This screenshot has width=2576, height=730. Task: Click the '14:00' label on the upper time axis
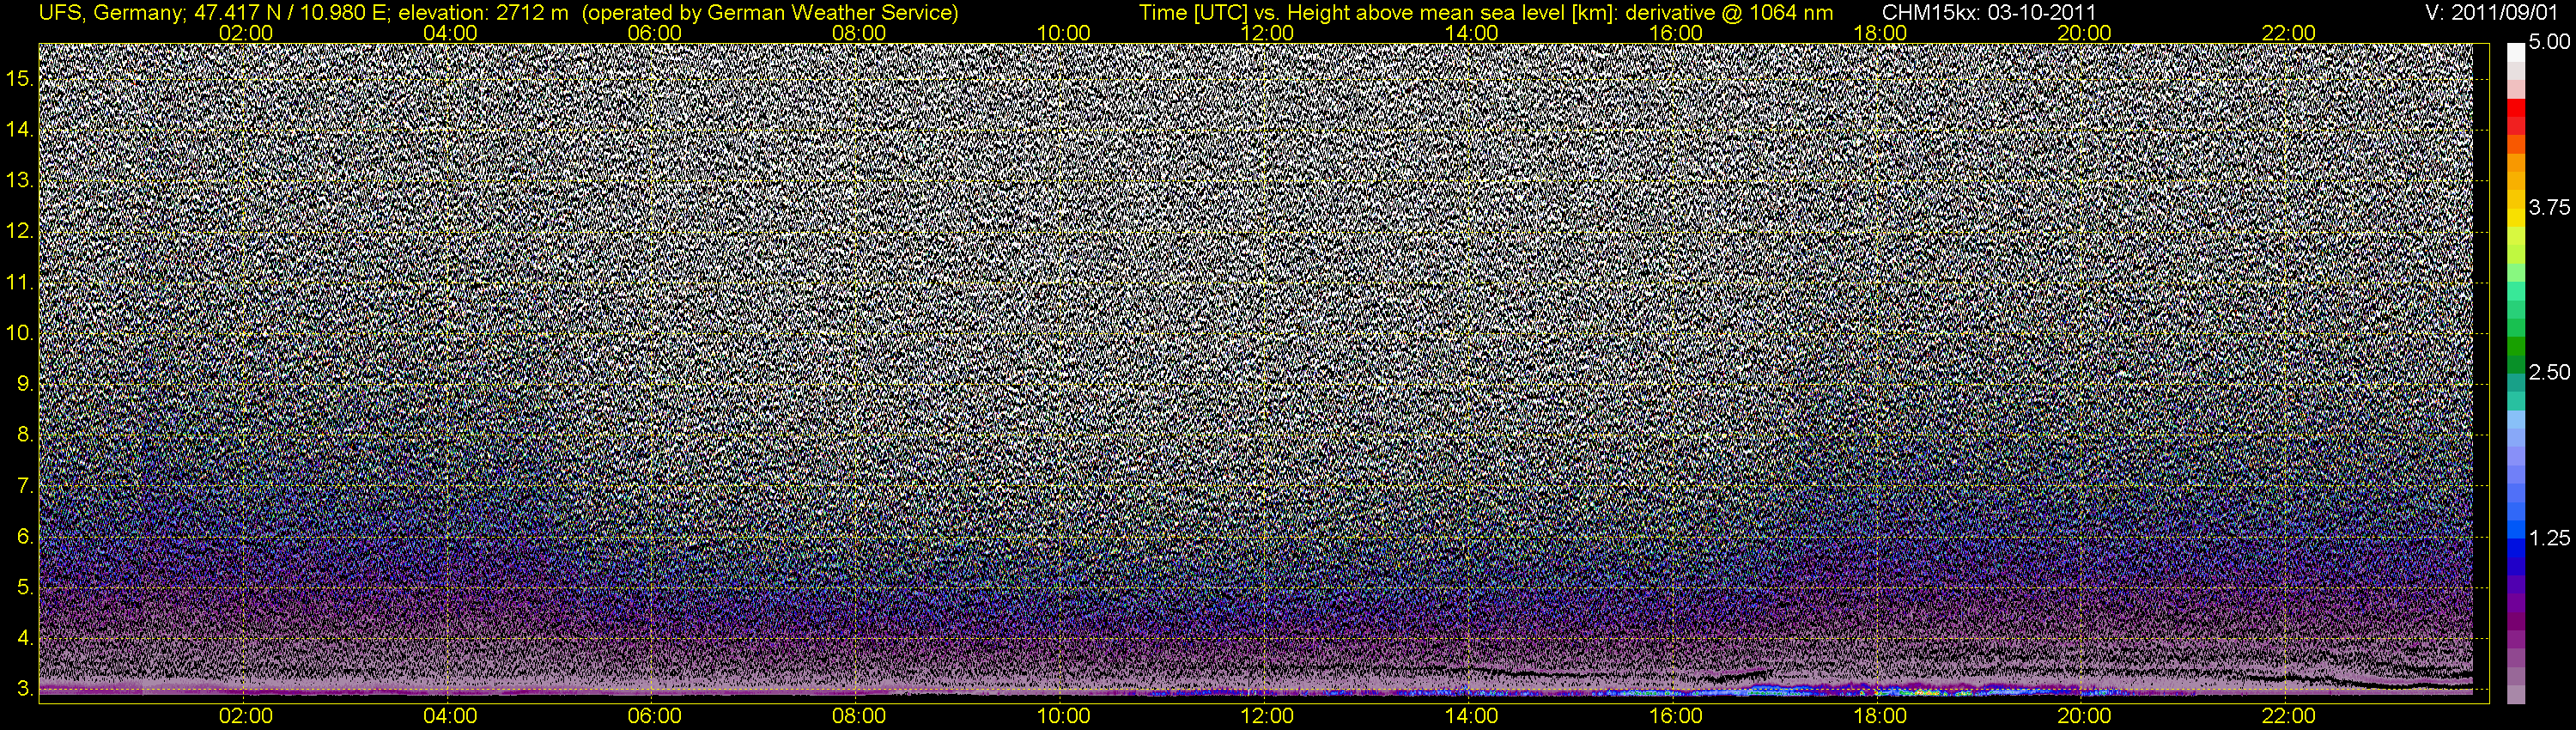coord(1472,33)
